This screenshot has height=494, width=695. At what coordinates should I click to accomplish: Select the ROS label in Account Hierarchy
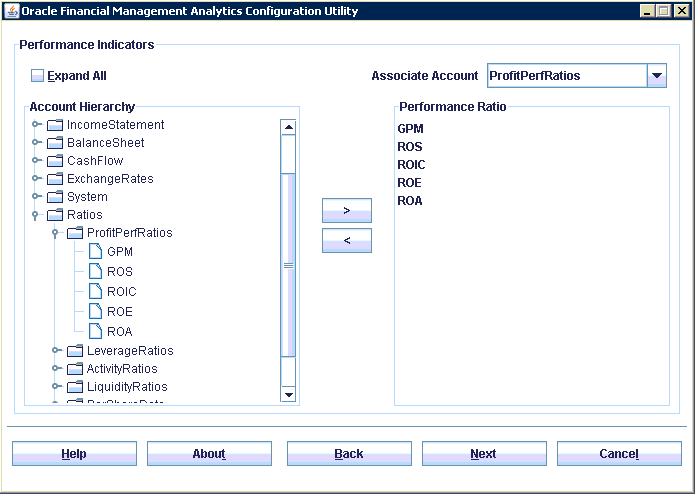pos(120,272)
